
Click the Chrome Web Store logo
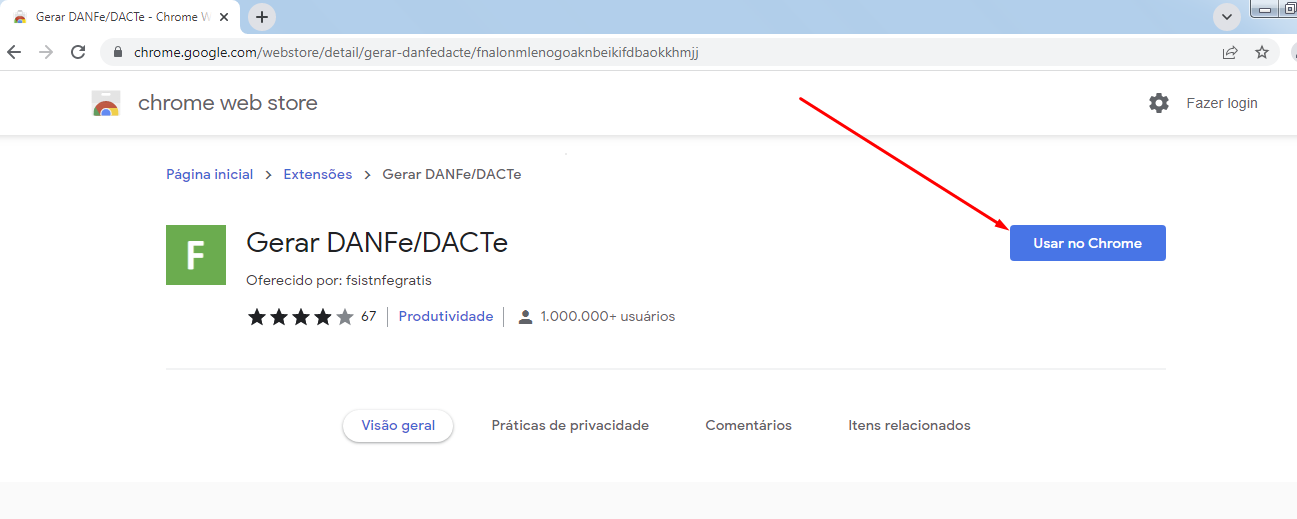point(106,103)
